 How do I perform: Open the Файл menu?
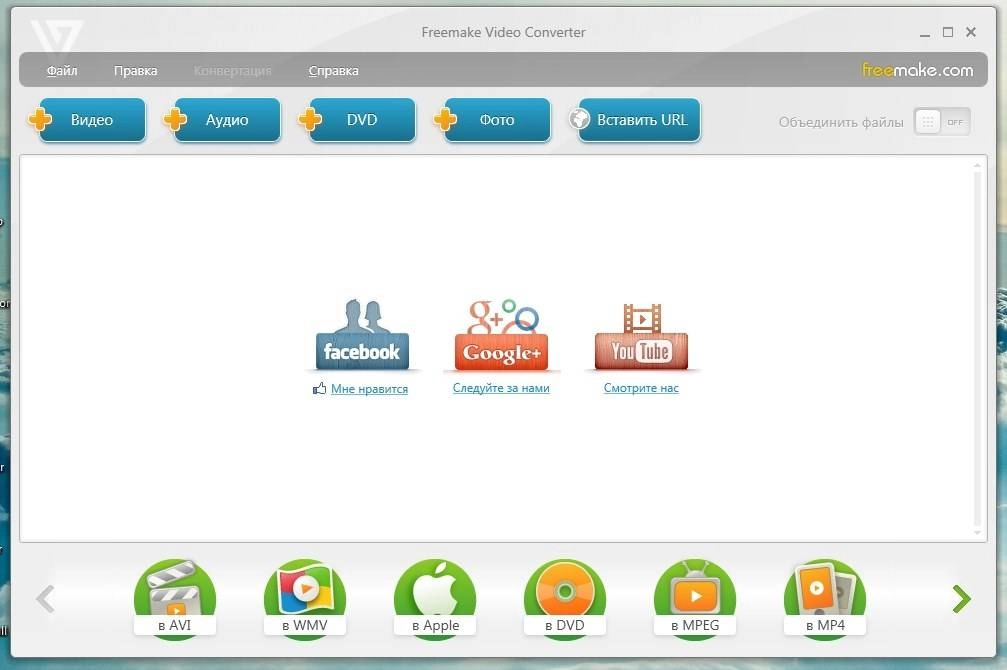(x=62, y=71)
